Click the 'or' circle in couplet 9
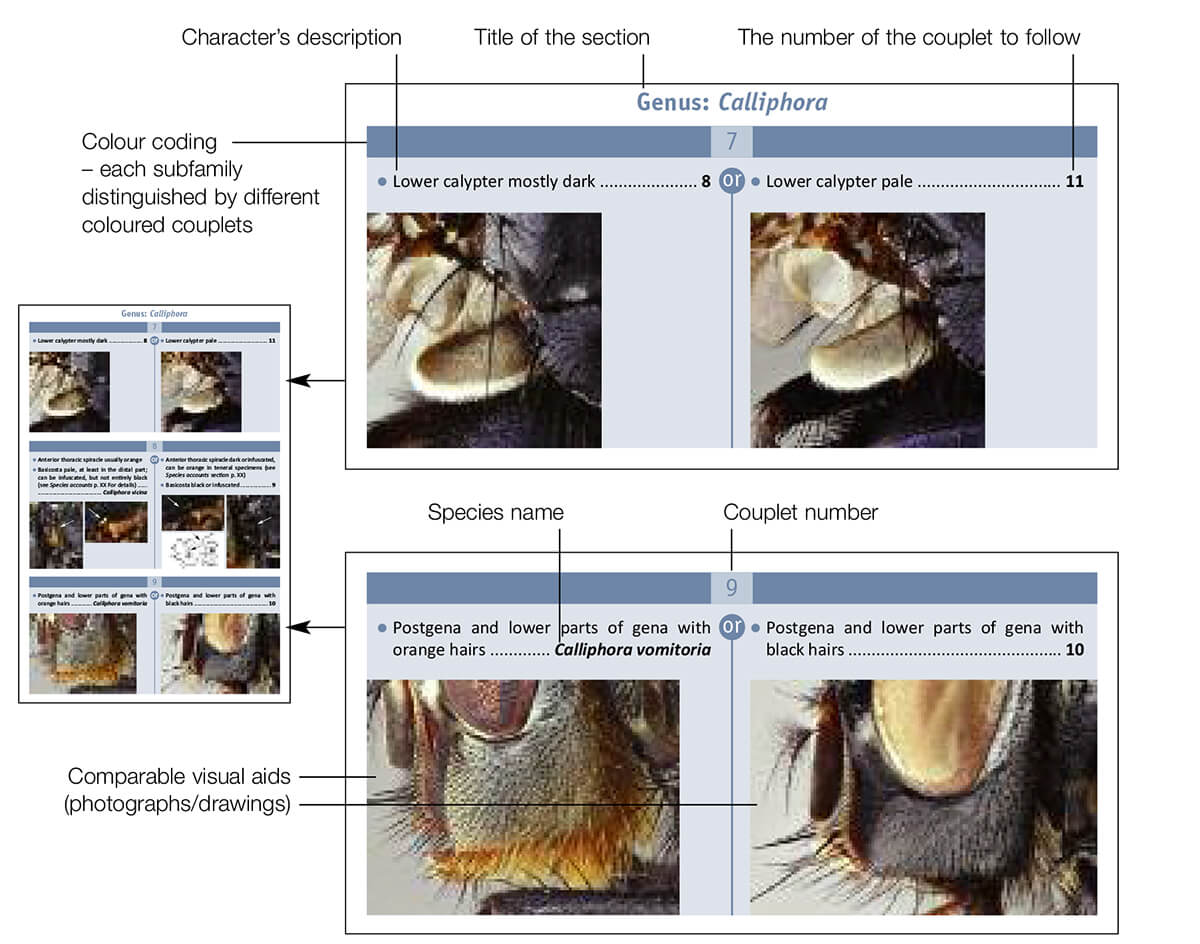Image resolution: width=1200 pixels, height=944 pixels. (732, 627)
